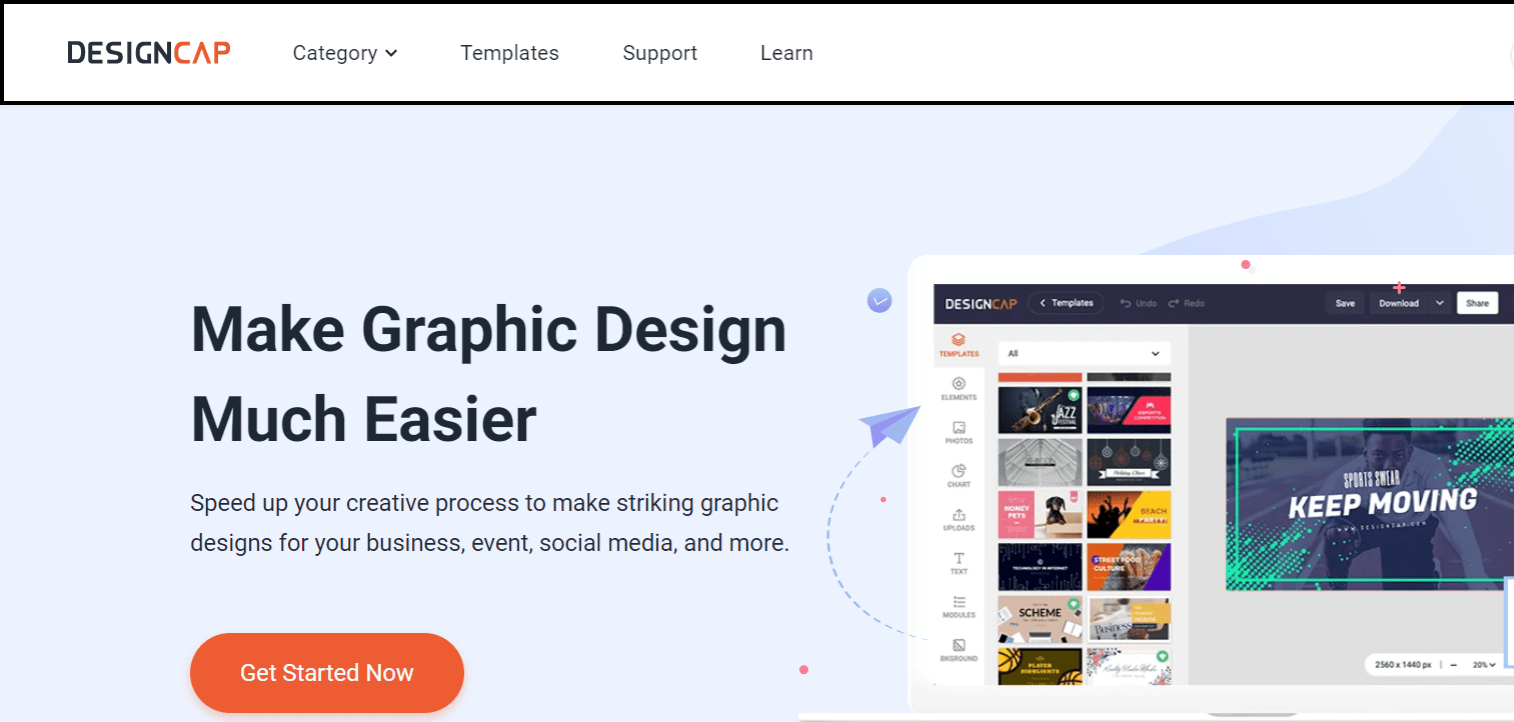
Task: Open the Modules panel
Action: point(957,601)
